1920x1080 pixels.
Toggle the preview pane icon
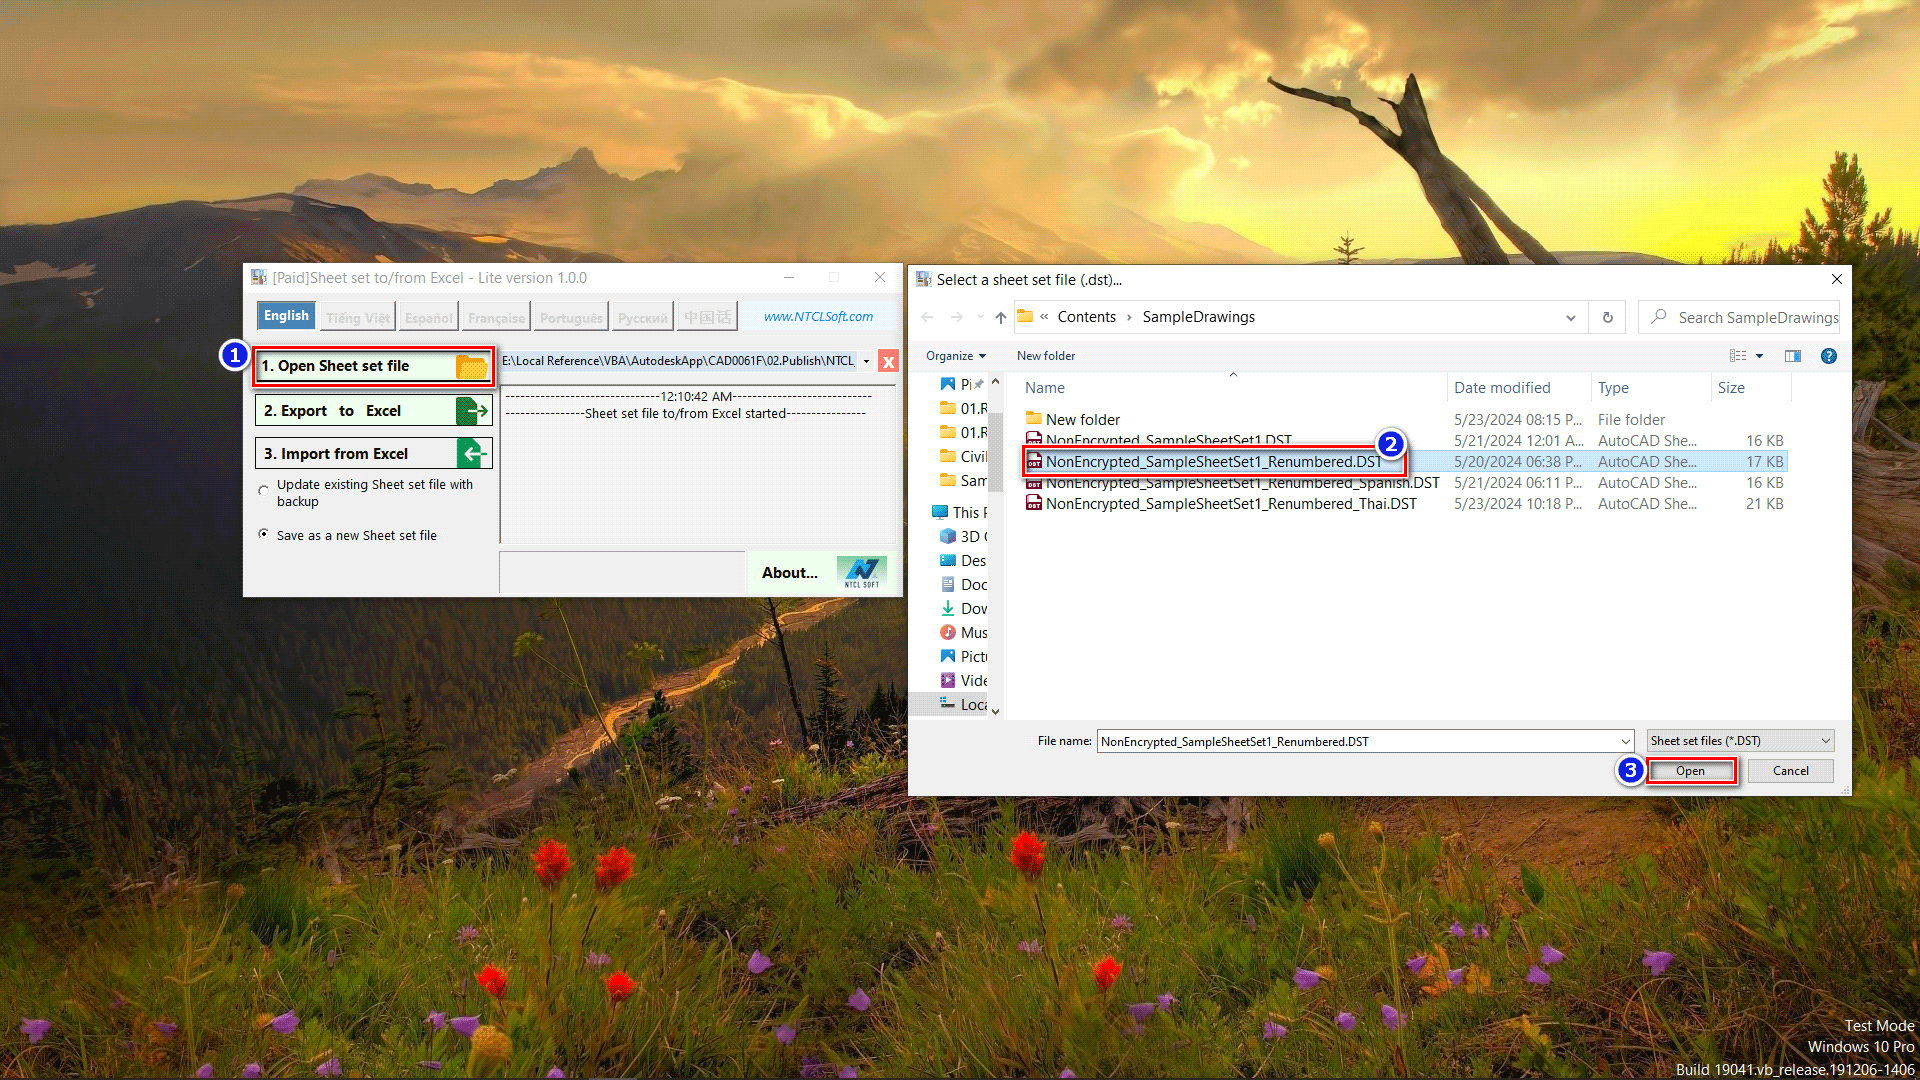point(1792,356)
